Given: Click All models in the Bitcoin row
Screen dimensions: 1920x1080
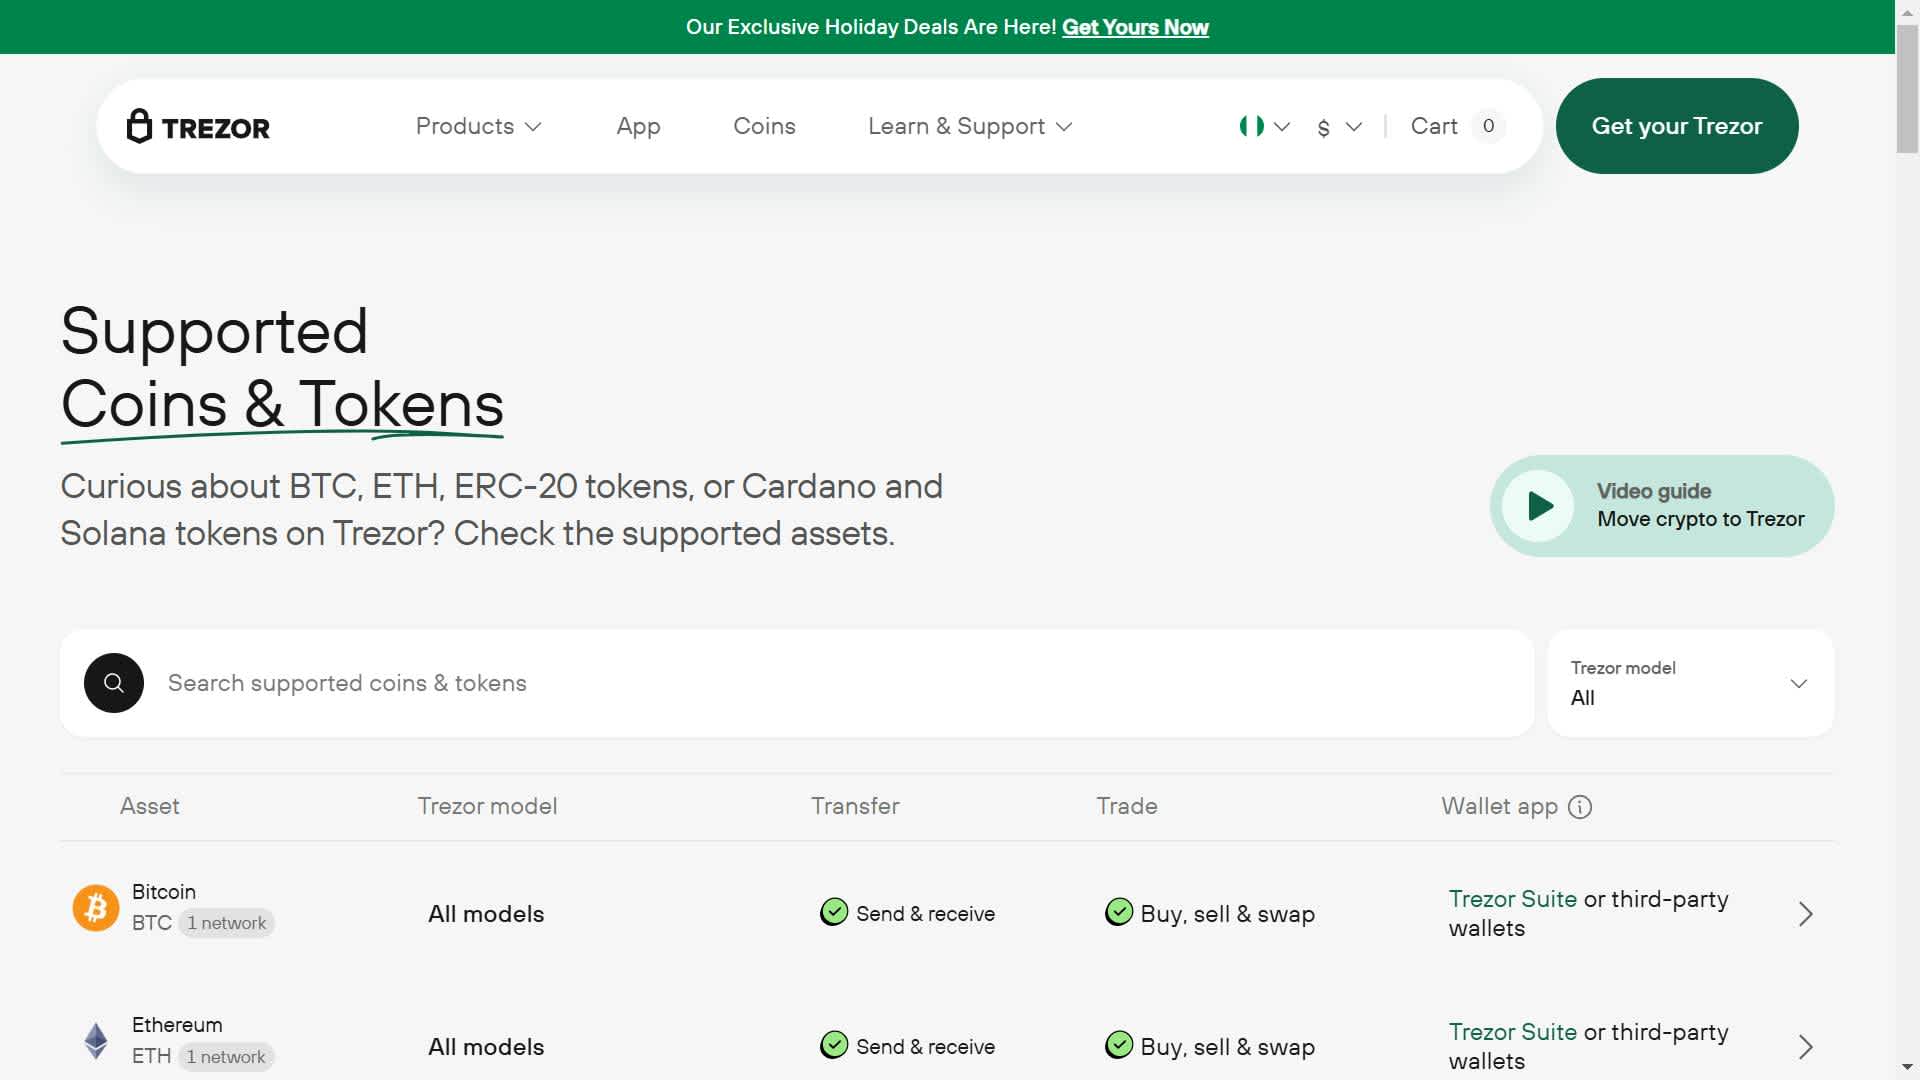Looking at the screenshot, I should pyautogui.click(x=486, y=914).
